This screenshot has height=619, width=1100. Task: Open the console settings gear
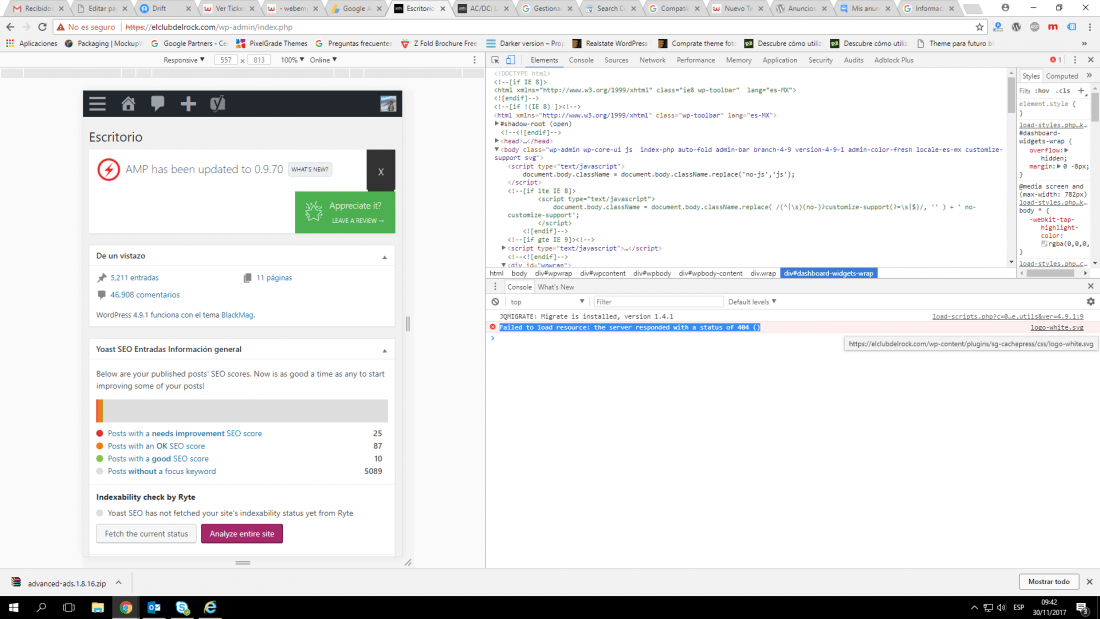(x=1091, y=302)
